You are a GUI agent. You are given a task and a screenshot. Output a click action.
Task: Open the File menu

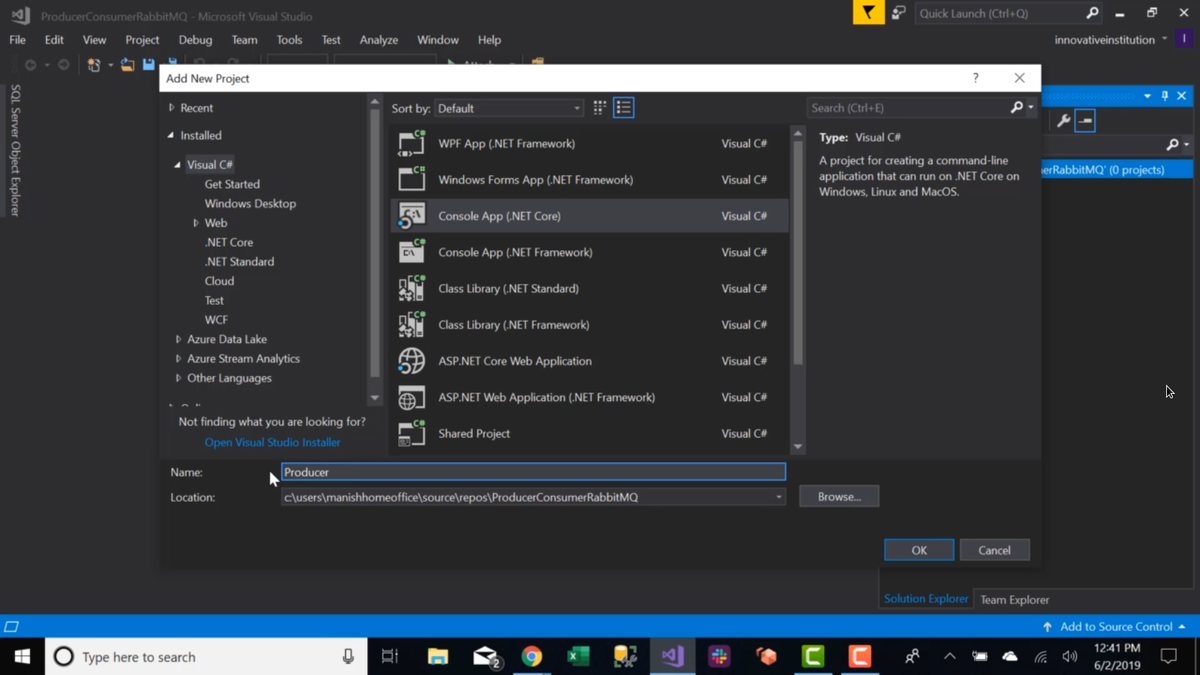[x=18, y=40]
